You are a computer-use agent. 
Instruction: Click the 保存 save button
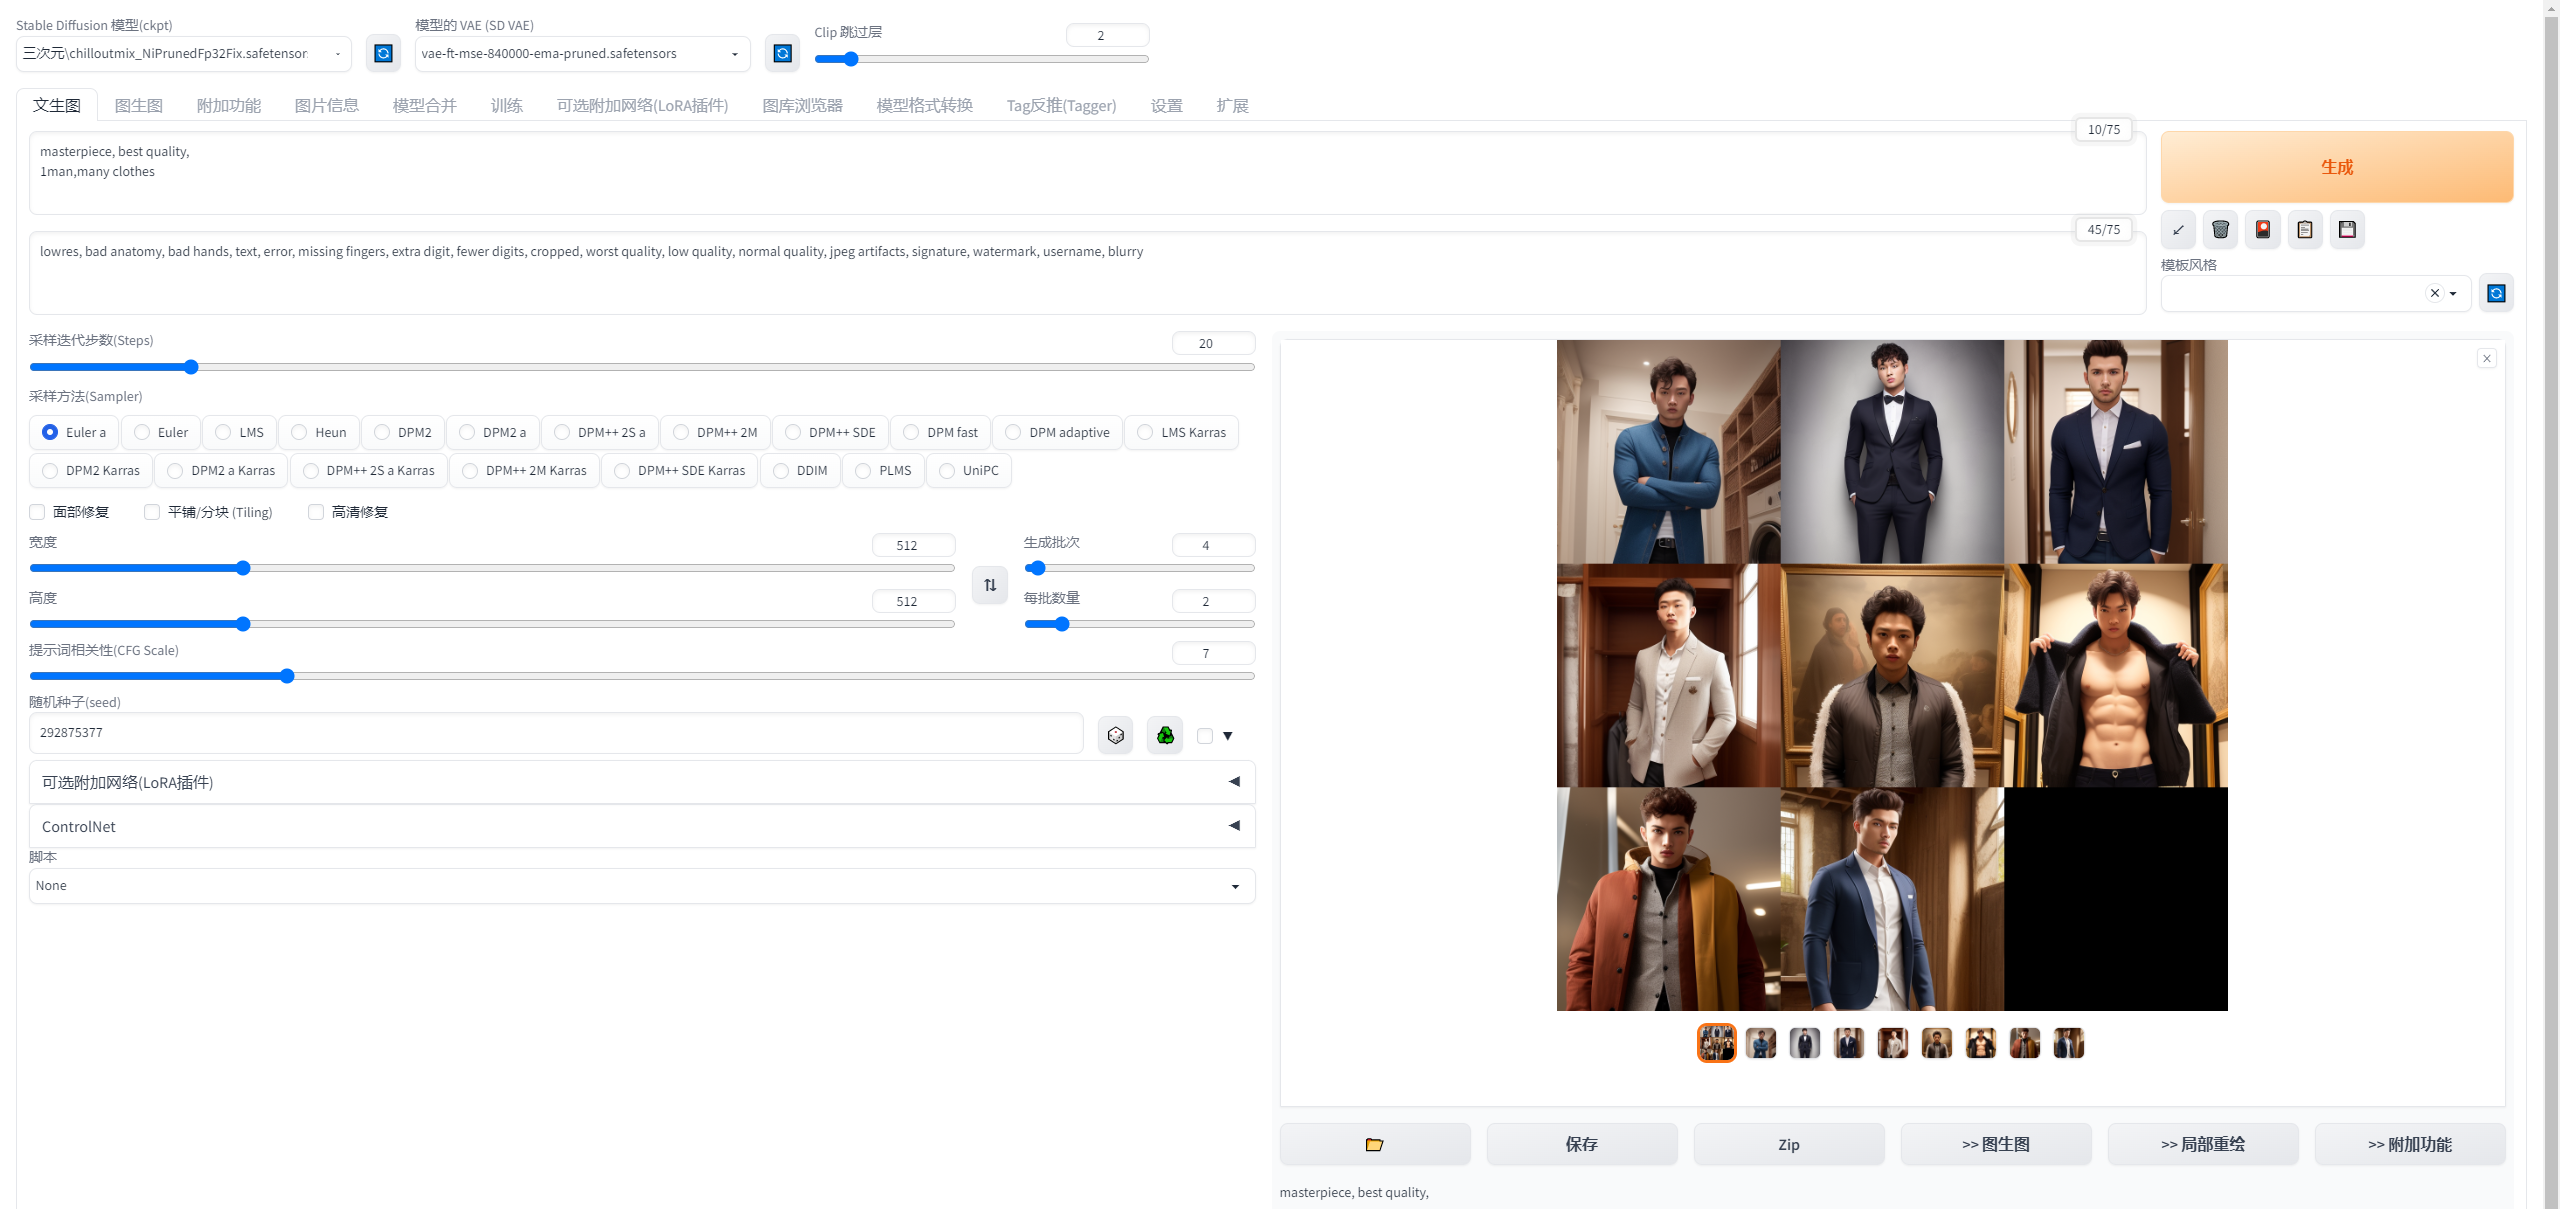[x=1582, y=1144]
